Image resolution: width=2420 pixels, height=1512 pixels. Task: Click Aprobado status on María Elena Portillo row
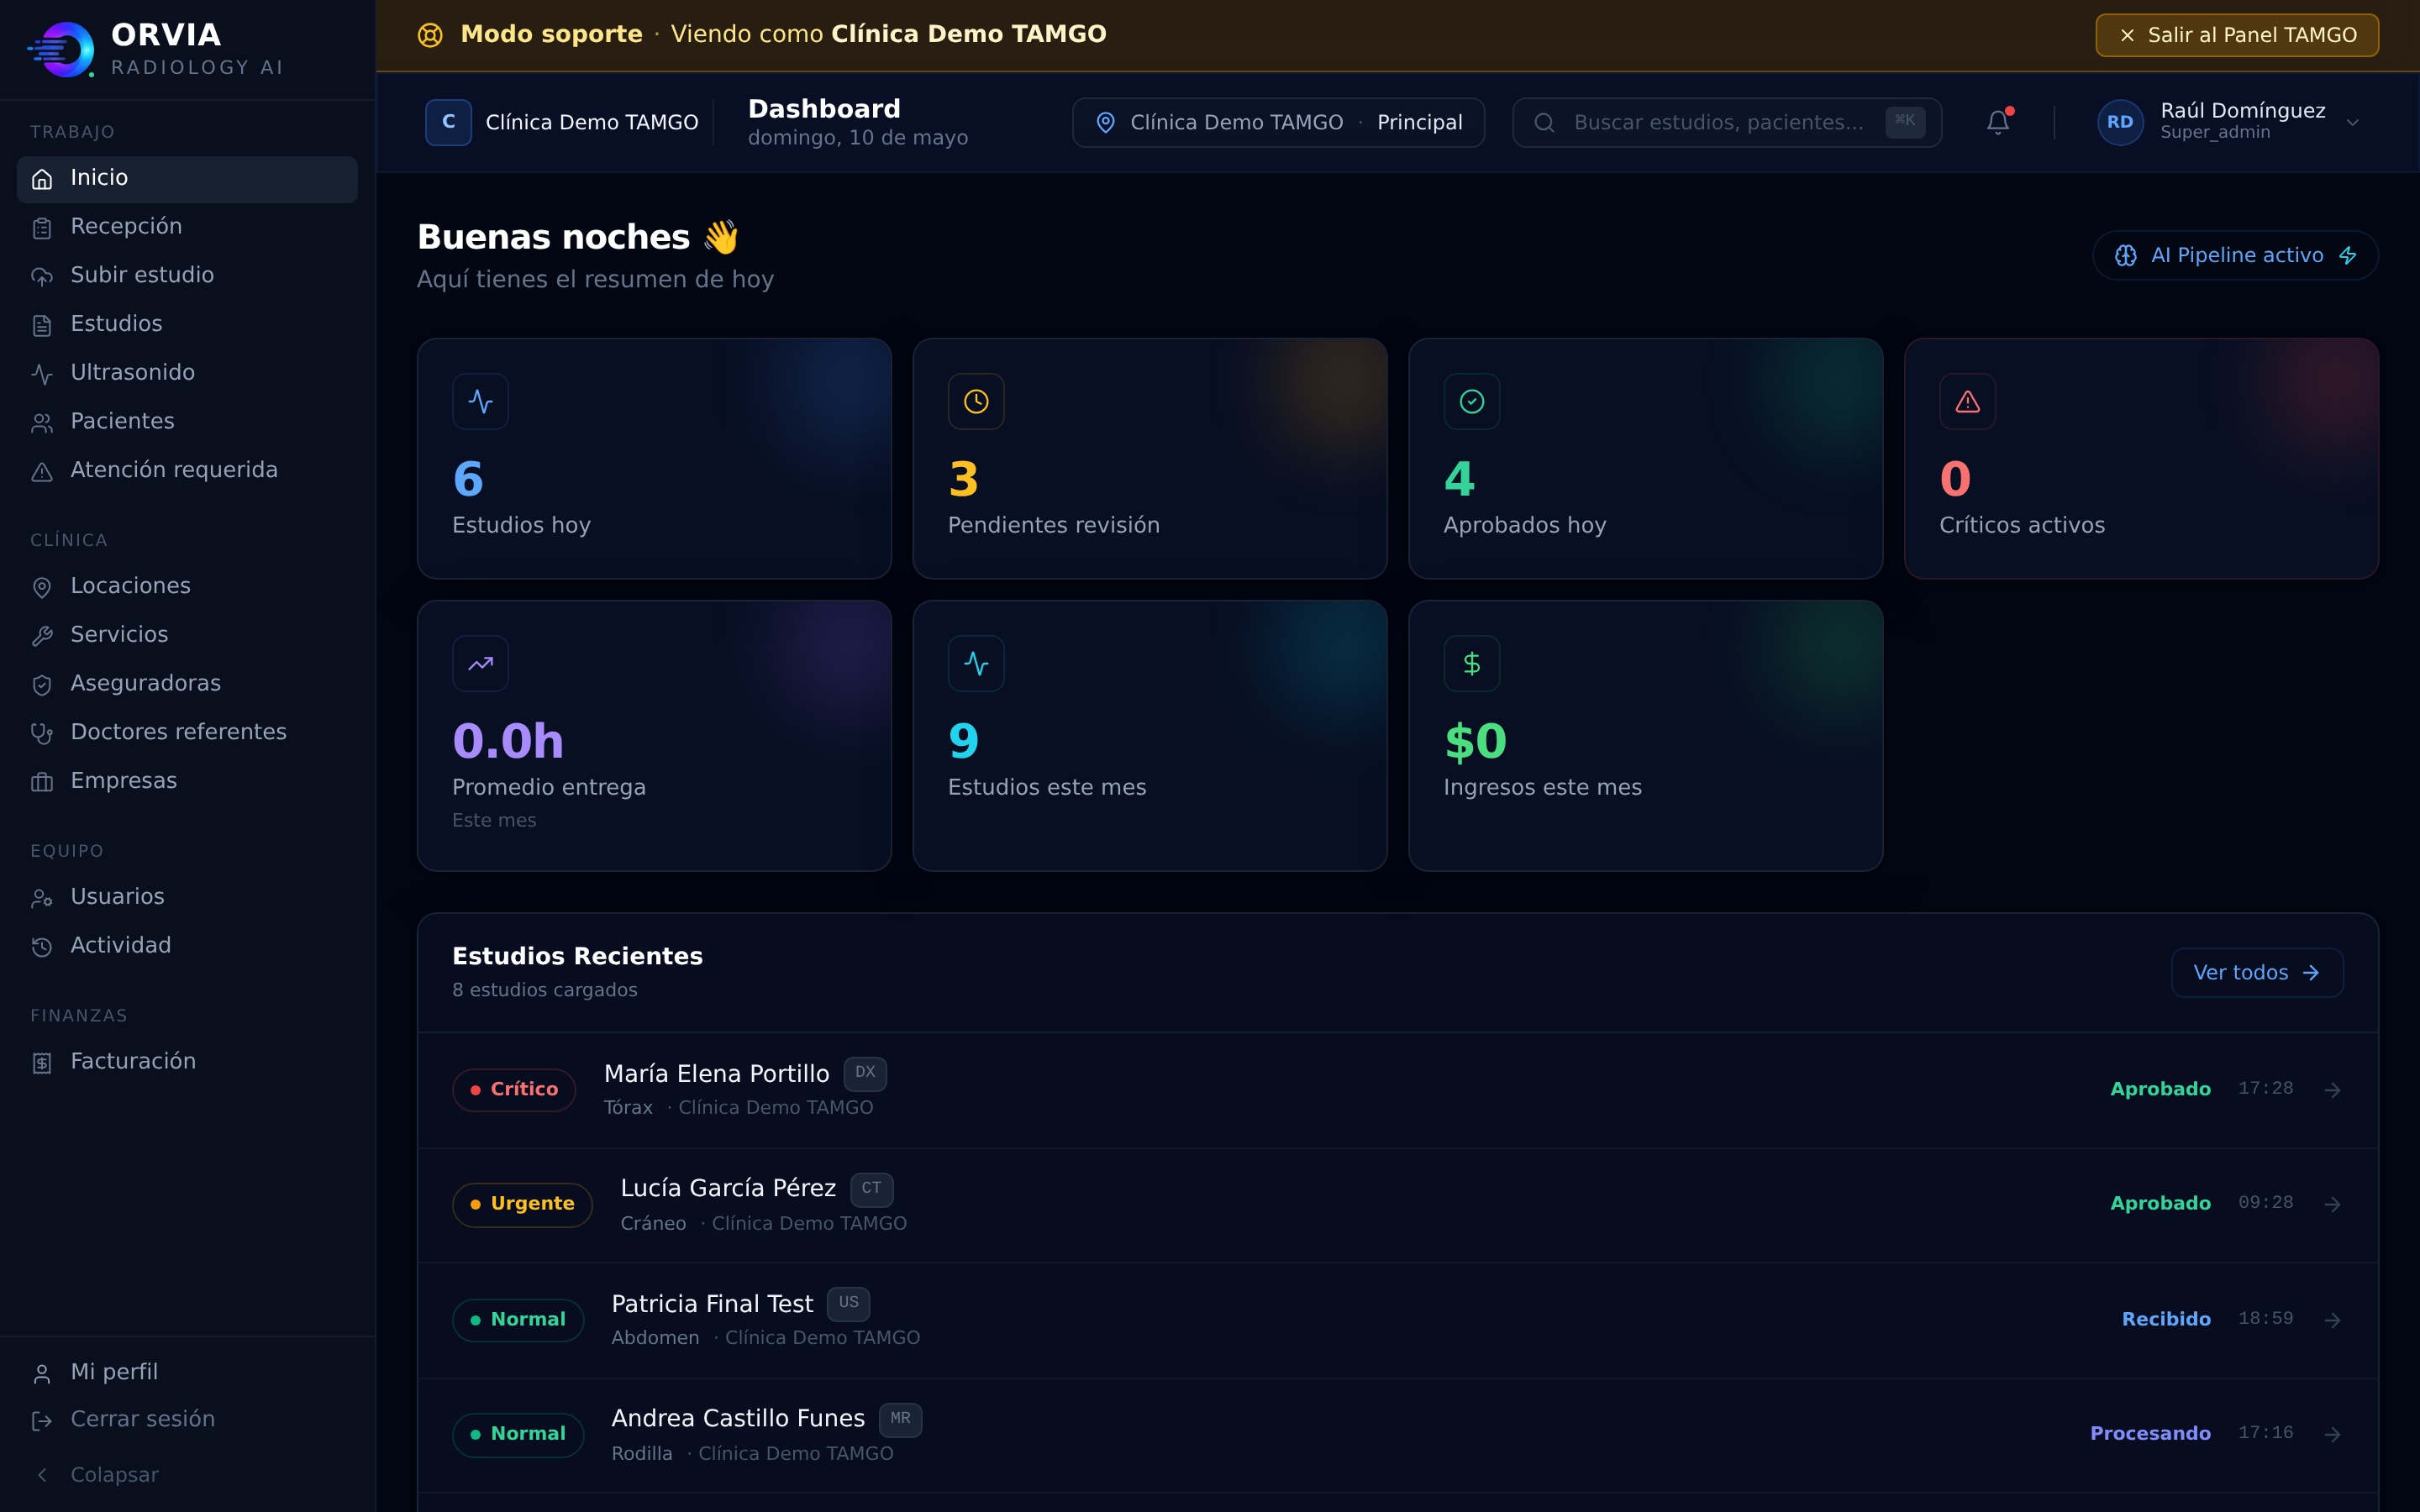[2160, 1090]
